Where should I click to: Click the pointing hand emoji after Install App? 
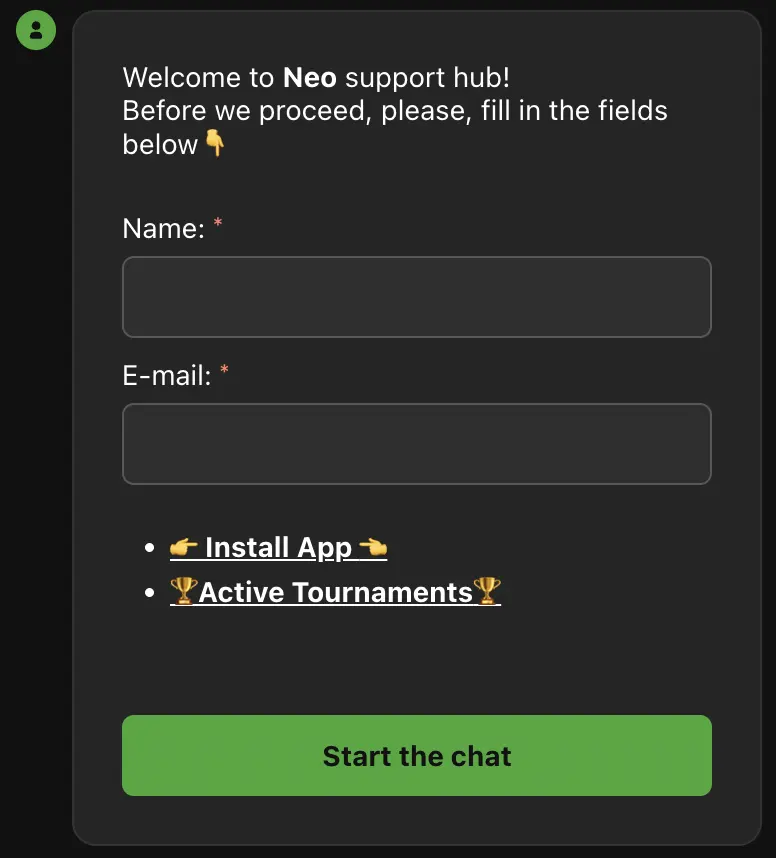tap(372, 548)
